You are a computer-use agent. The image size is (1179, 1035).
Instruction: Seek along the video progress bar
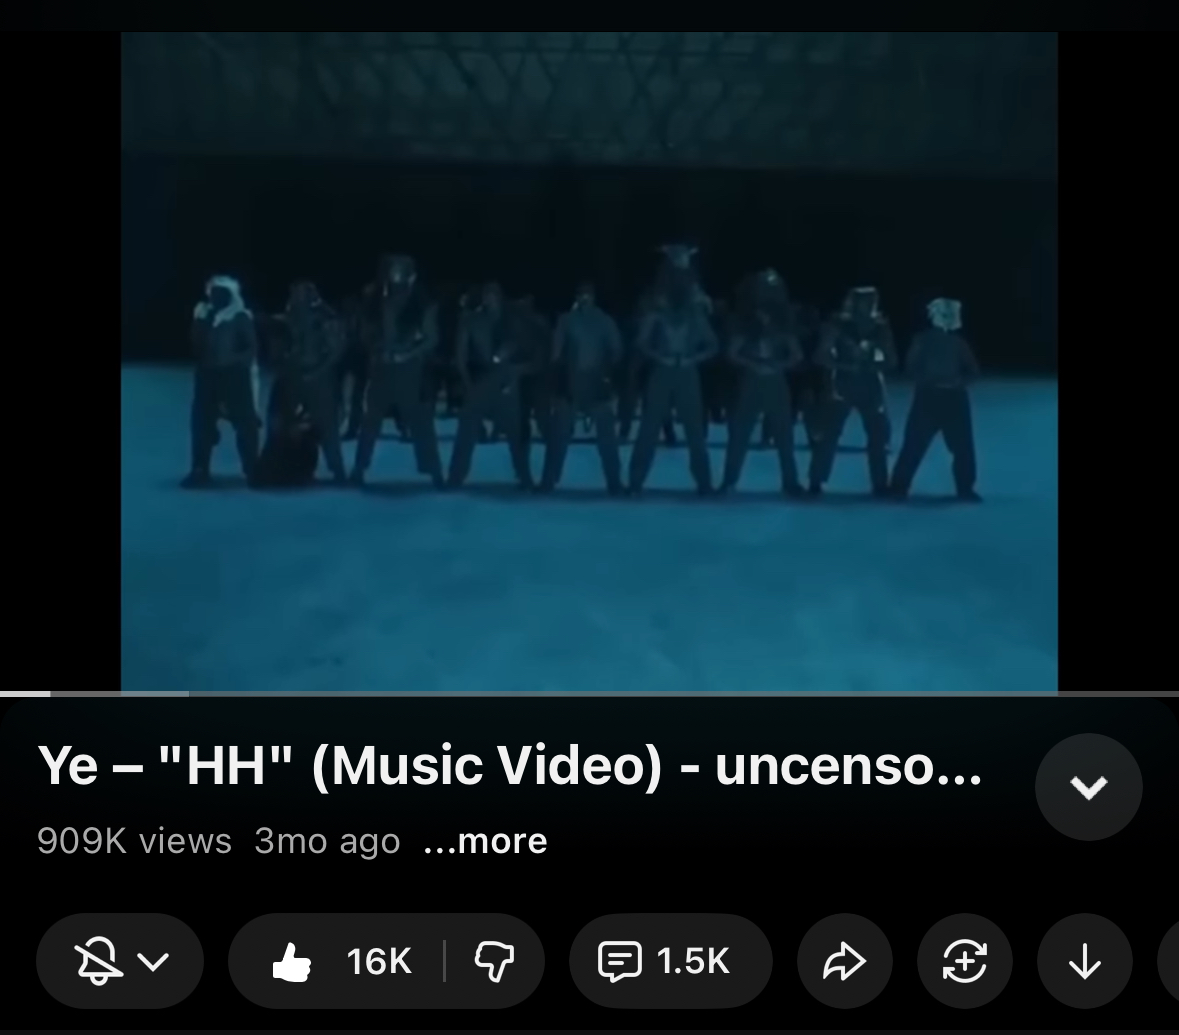(590, 694)
